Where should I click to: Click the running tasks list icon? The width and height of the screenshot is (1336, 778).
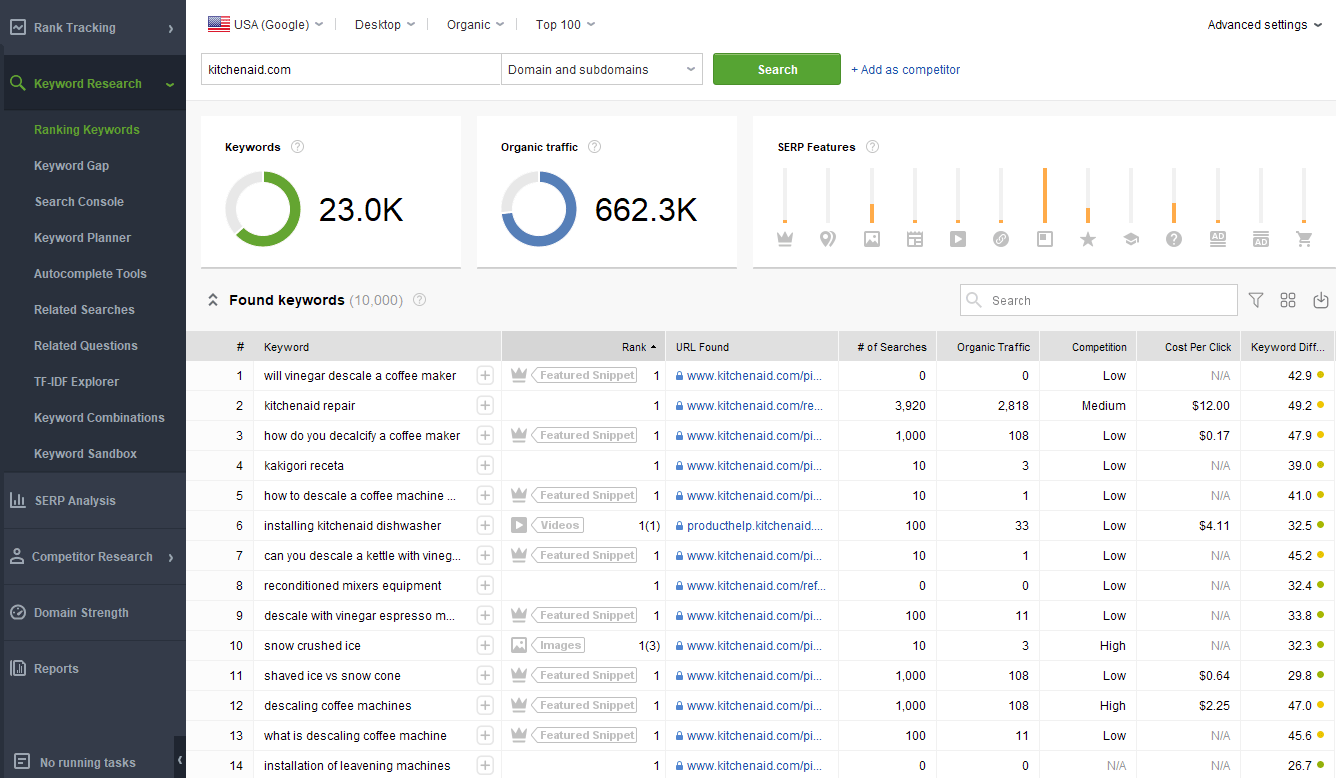[x=21, y=763]
